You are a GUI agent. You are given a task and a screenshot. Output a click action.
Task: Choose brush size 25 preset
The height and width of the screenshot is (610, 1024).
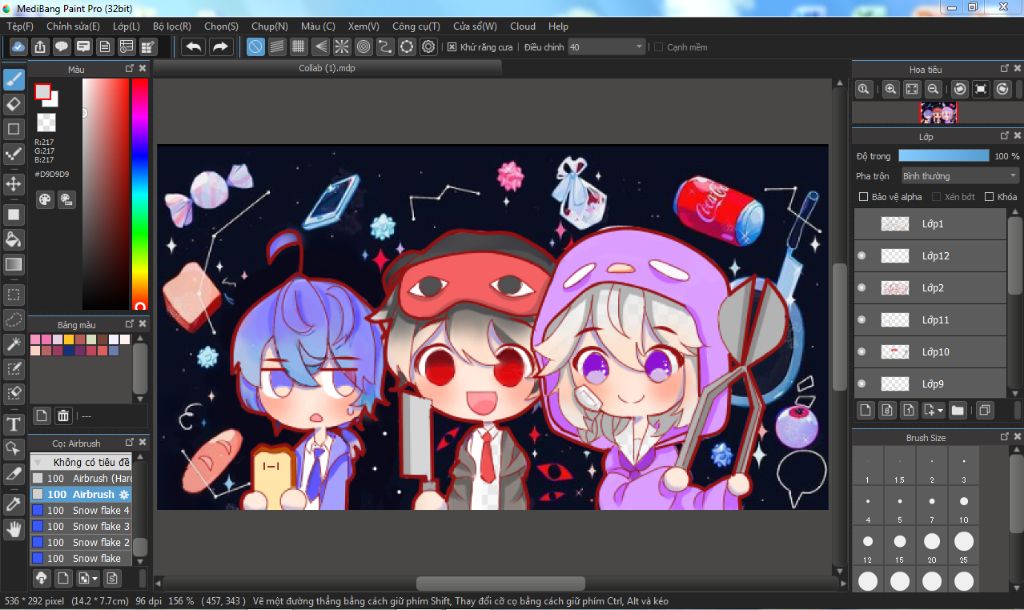pyautogui.click(x=964, y=545)
